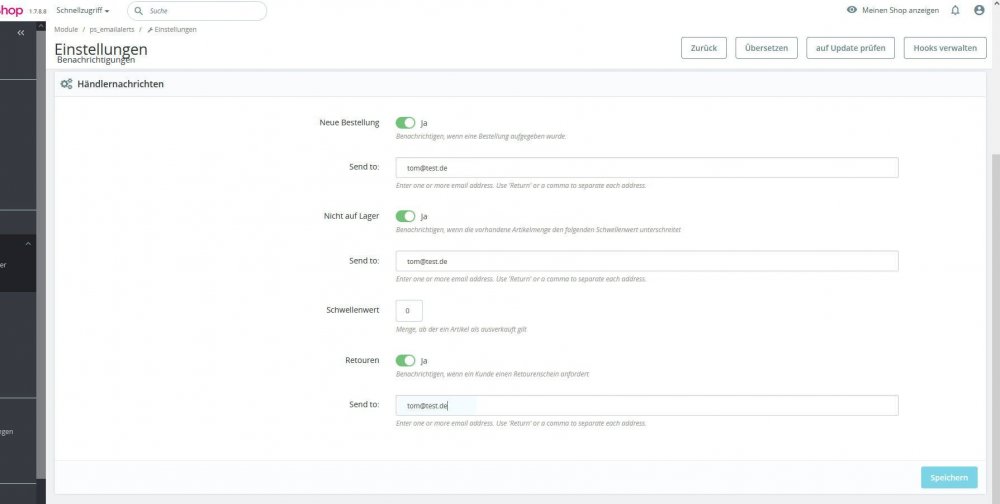
Task: Open ps_emailalerts breadcrumb link
Action: pyautogui.click(x=111, y=30)
